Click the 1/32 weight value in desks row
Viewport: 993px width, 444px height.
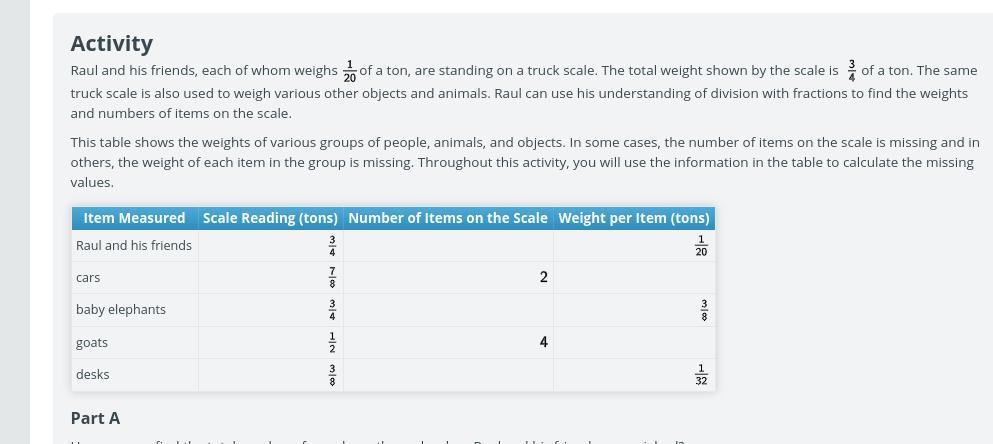pyautogui.click(x=701, y=375)
